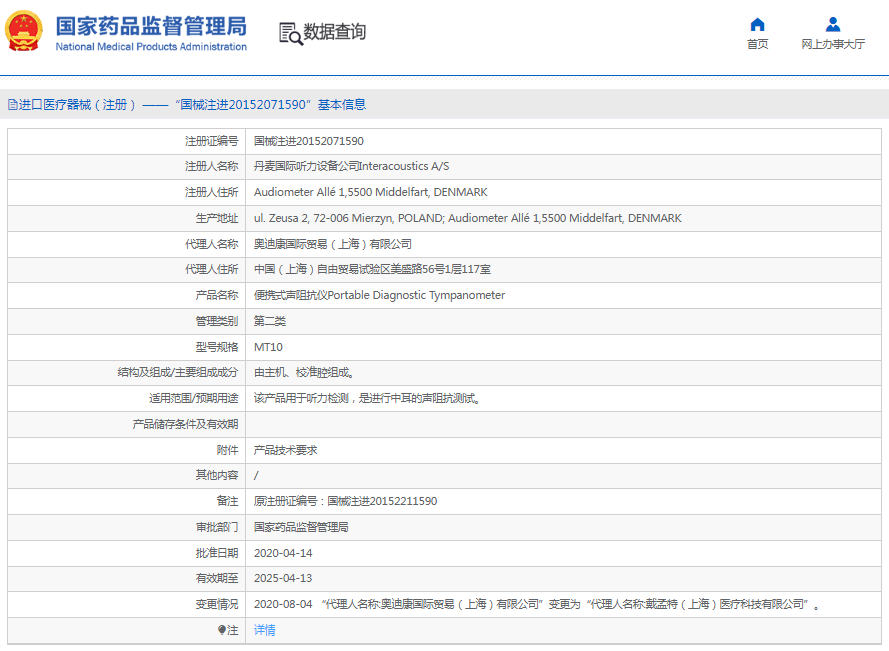Click the 注册证编号 row label
The width and height of the screenshot is (889, 651).
pos(211,141)
